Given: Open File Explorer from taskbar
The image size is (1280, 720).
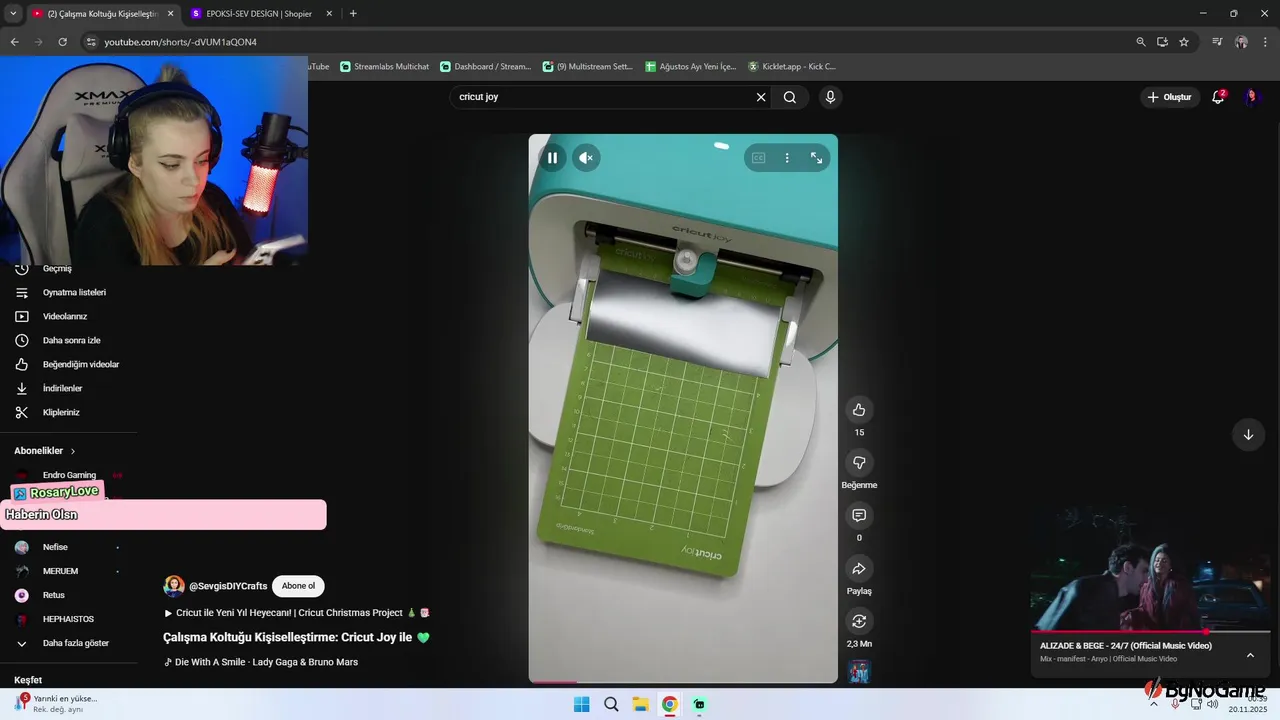Looking at the screenshot, I should click(640, 704).
